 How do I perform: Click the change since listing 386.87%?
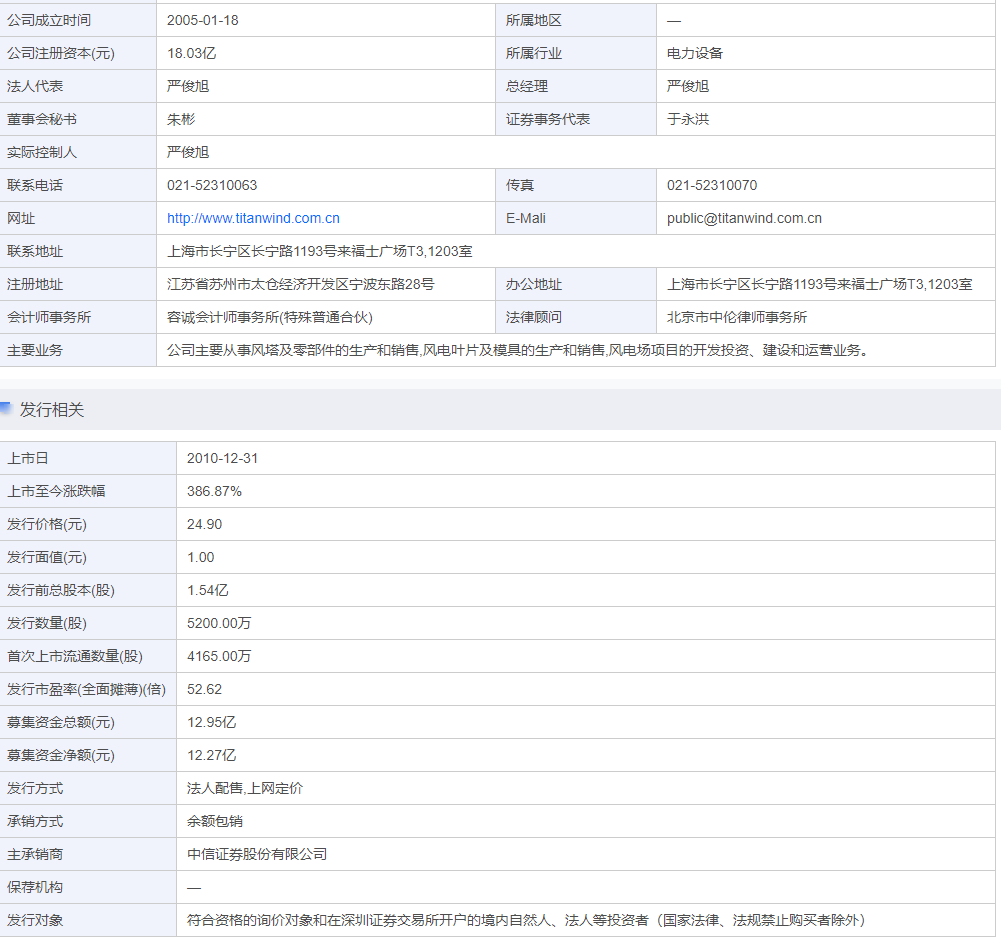(x=214, y=492)
